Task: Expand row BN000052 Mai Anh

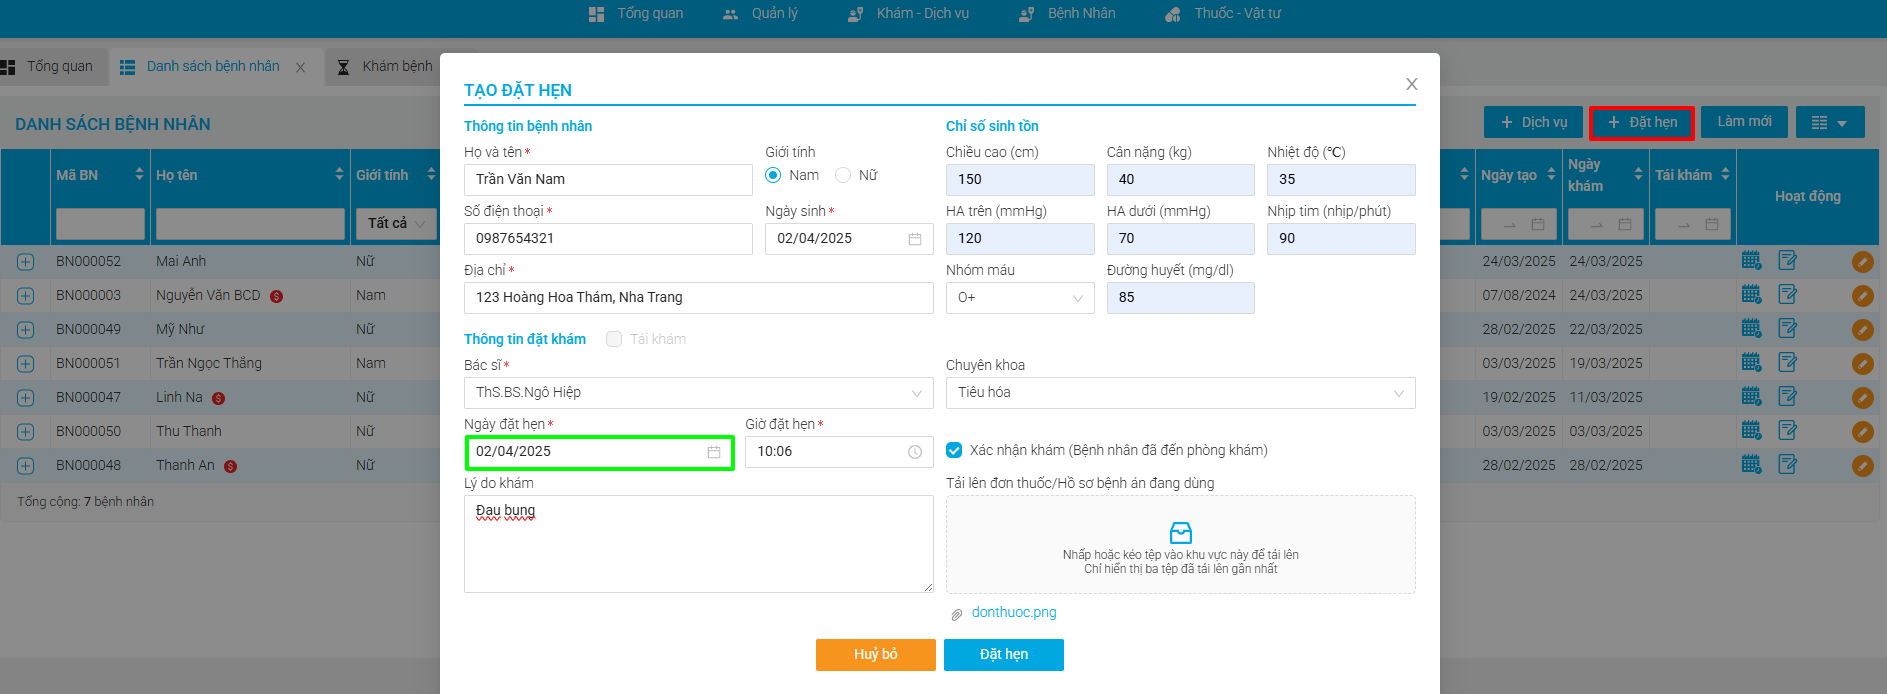Action: [x=25, y=262]
